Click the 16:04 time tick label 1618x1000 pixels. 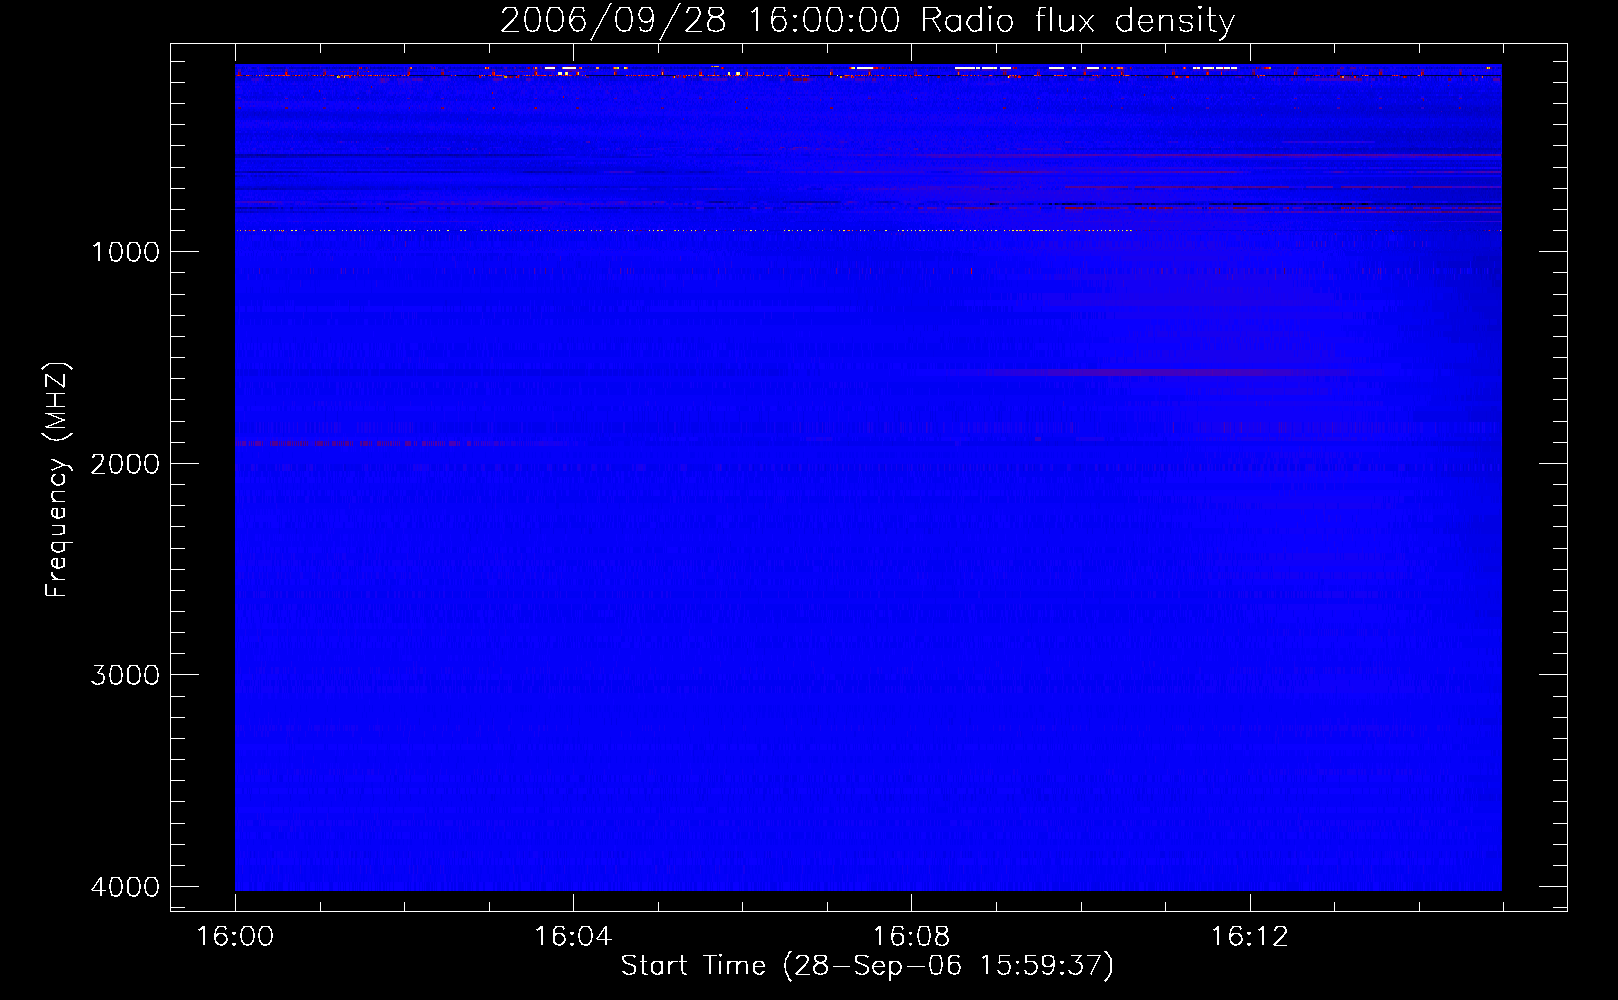(573, 937)
